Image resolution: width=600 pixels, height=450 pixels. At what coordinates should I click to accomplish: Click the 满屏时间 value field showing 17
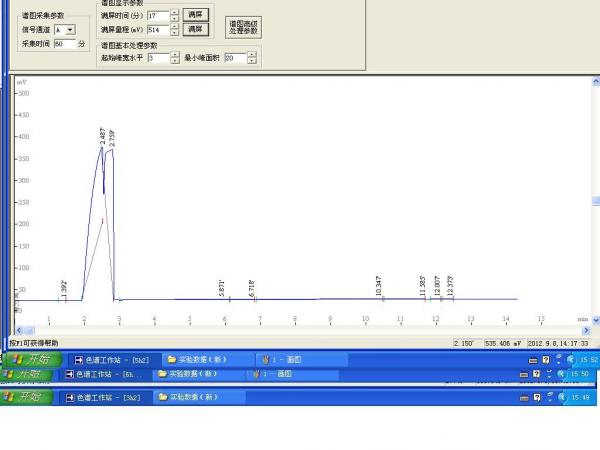coord(158,16)
